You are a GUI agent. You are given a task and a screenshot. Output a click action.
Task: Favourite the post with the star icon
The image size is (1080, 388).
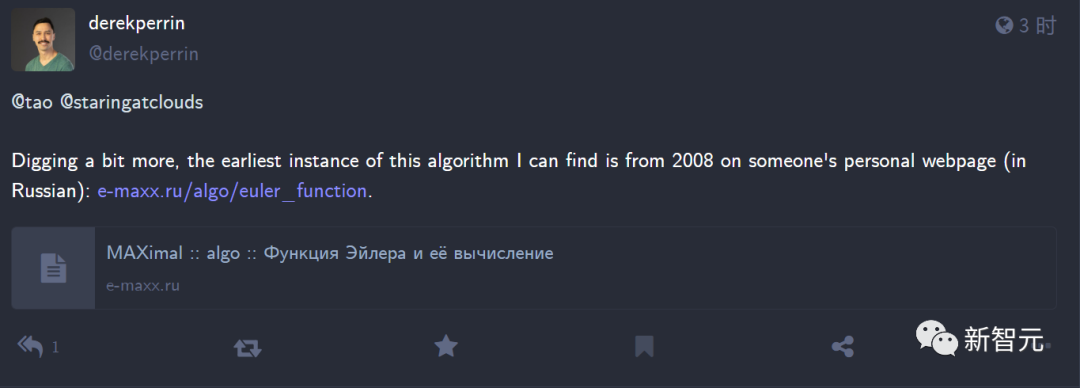tap(446, 346)
